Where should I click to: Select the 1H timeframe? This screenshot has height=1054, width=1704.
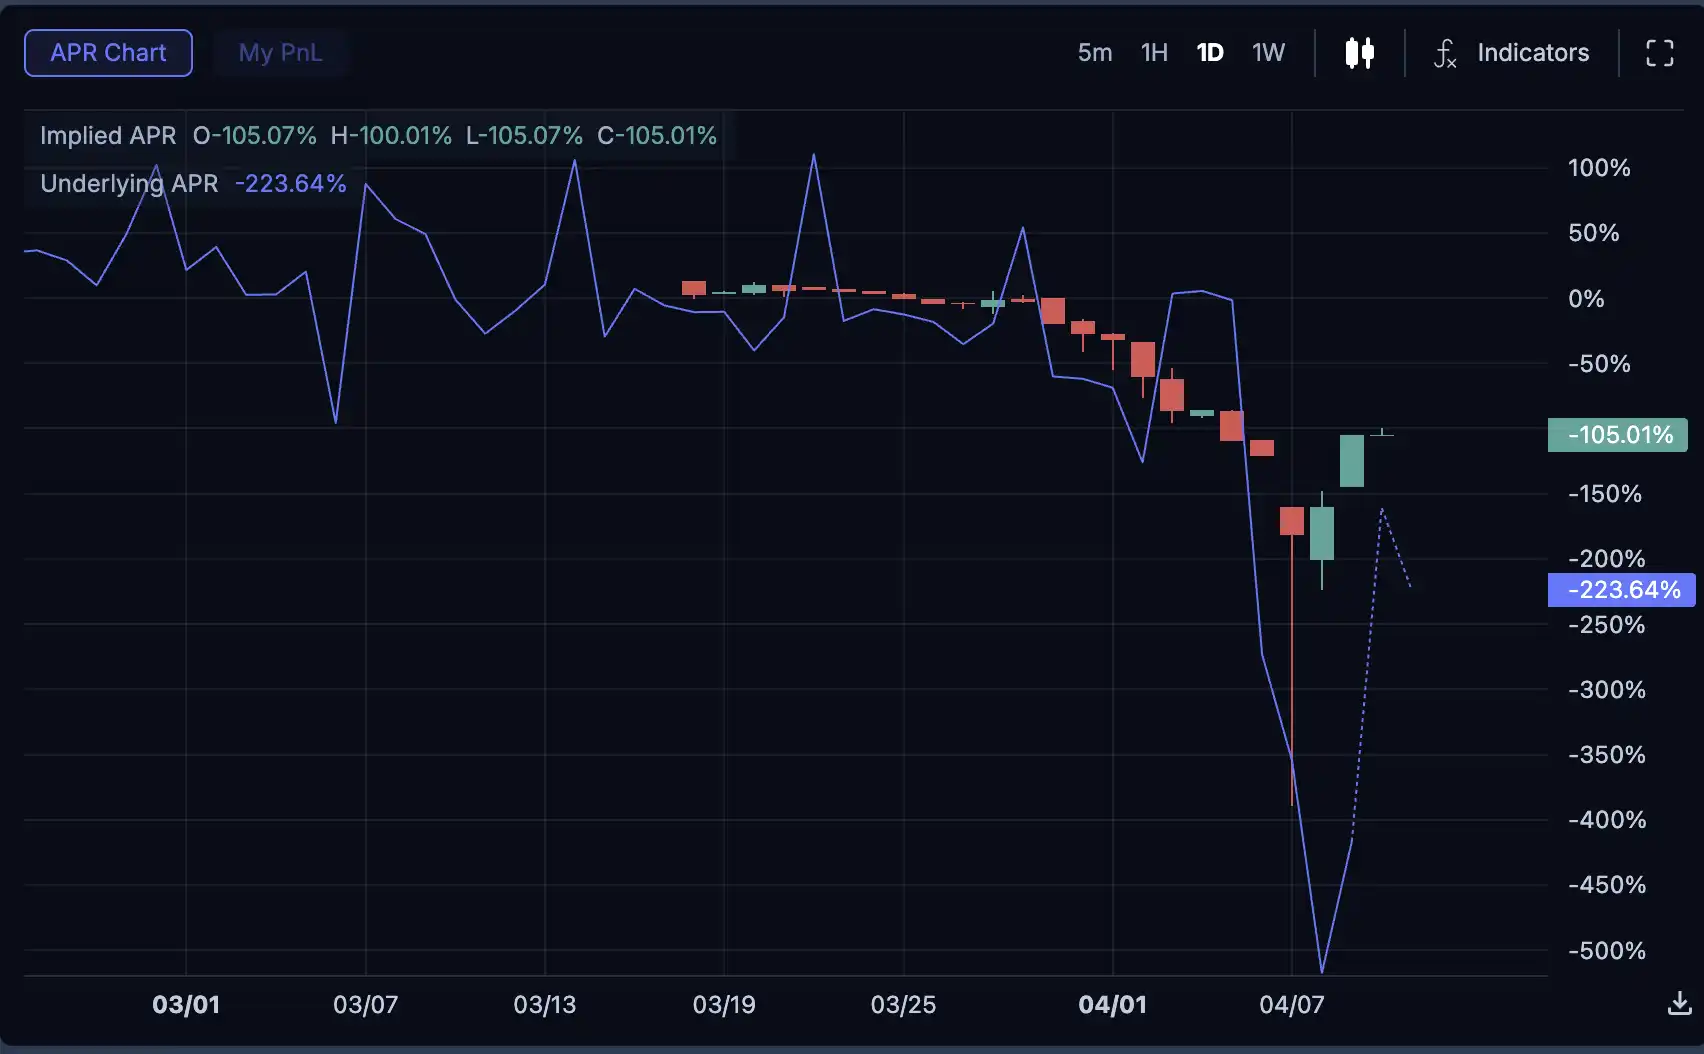pos(1154,53)
